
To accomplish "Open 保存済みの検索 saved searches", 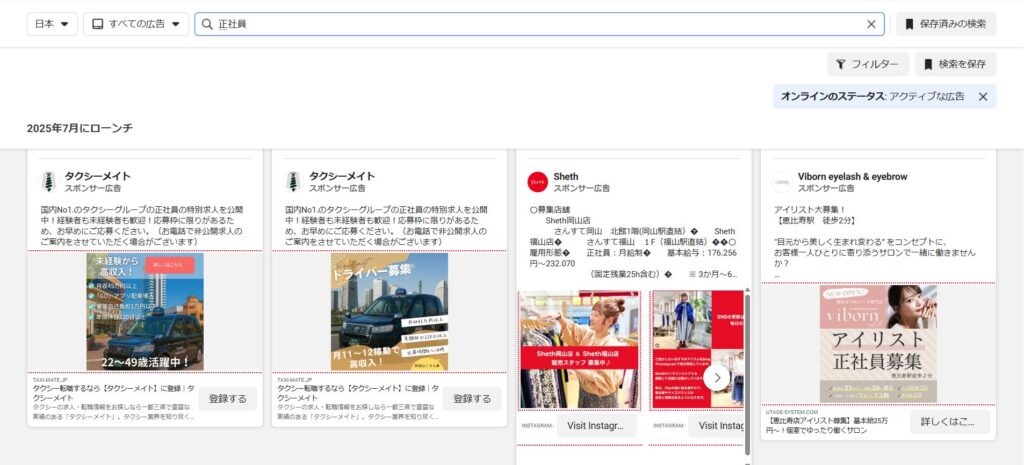I will 946,24.
